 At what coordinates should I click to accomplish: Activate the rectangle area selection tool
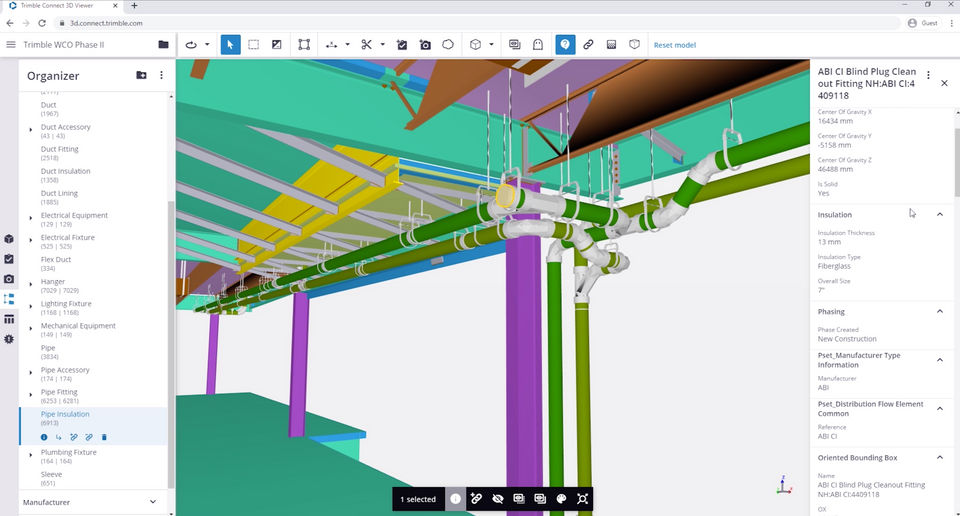tap(254, 45)
